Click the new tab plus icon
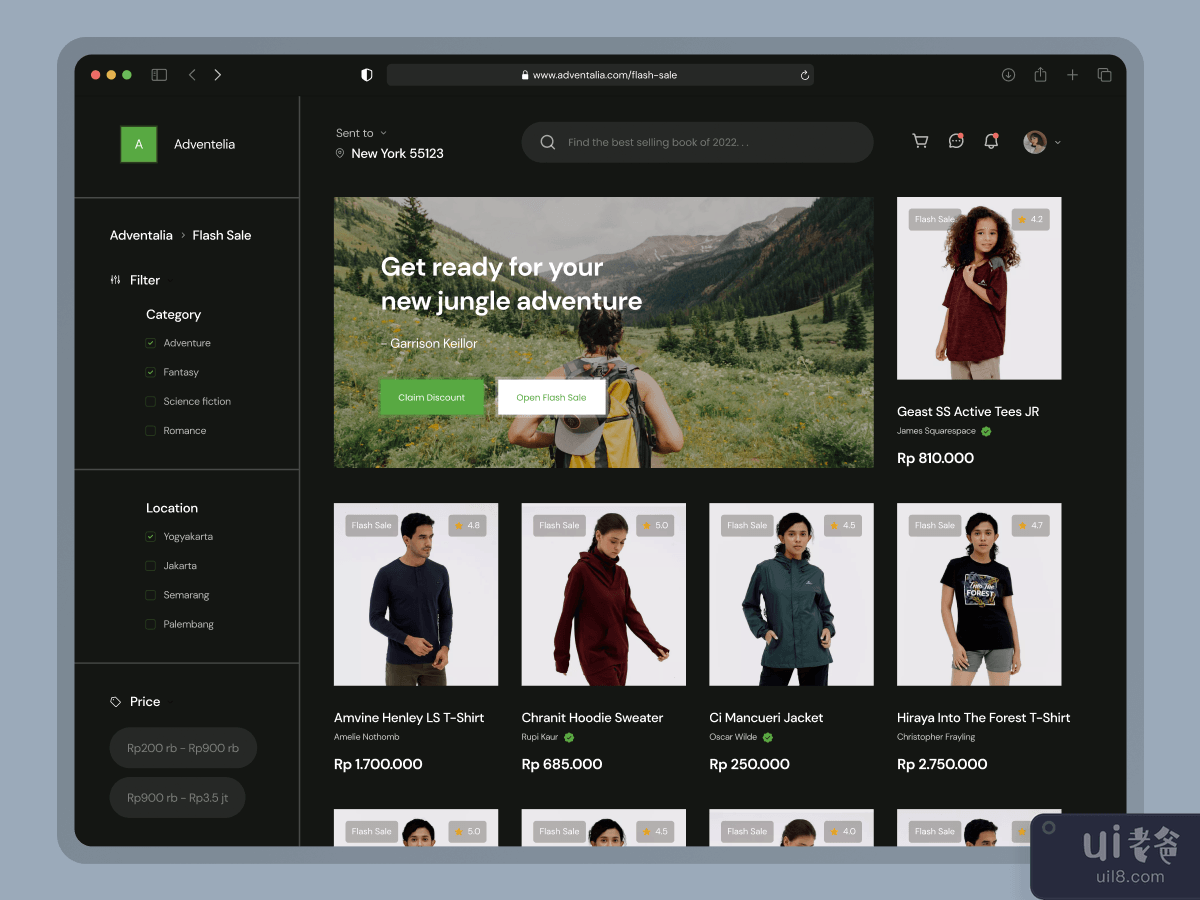This screenshot has height=900, width=1200. click(1072, 75)
